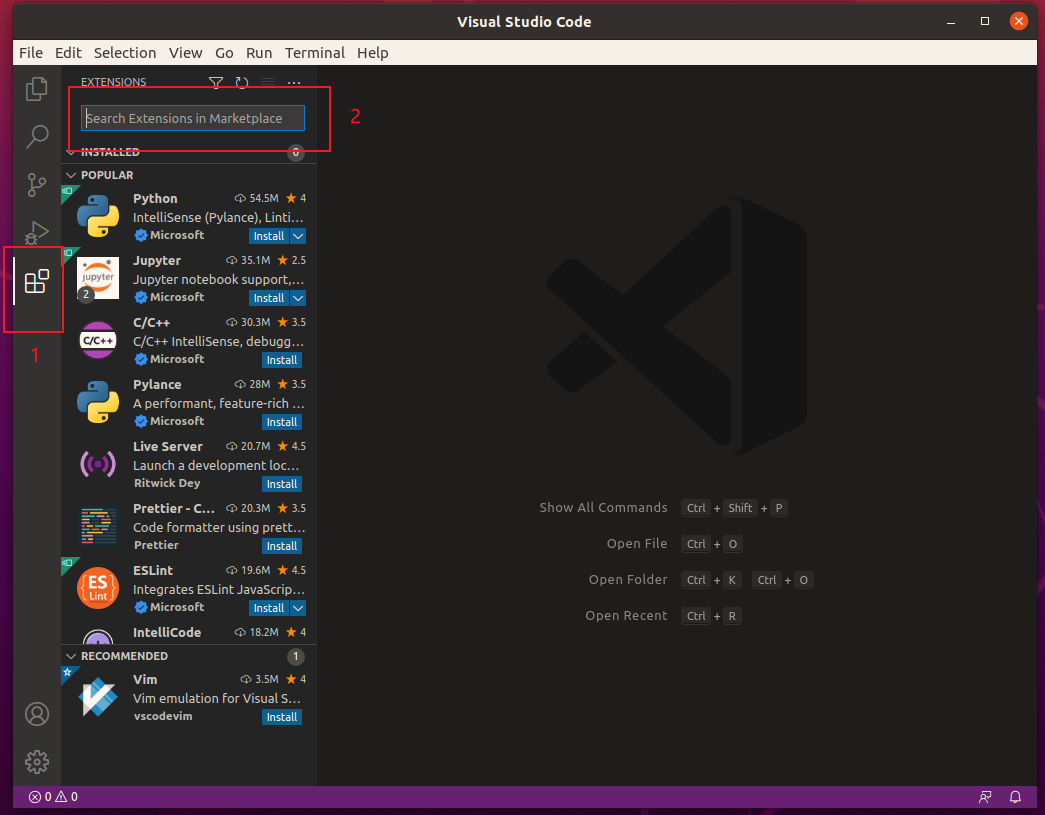Install the Prettier code formatter
Viewport: 1045px width, 815px height.
(x=281, y=545)
